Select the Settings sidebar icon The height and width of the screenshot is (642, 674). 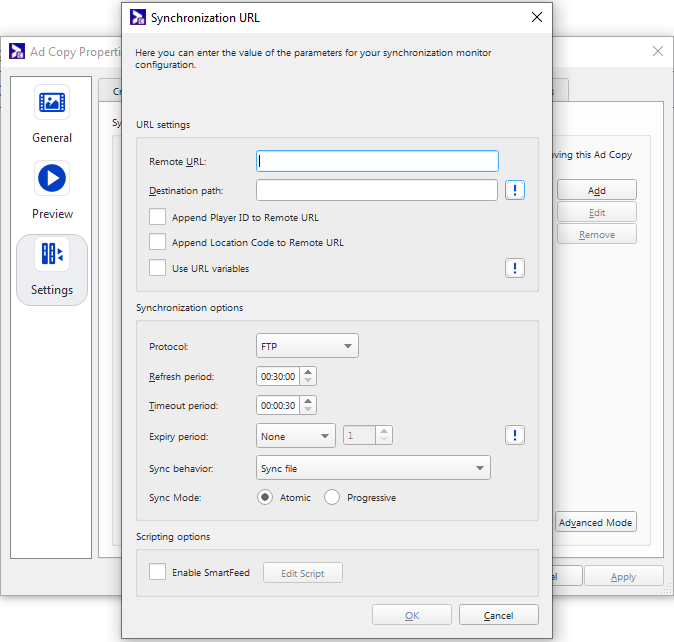tap(52, 255)
